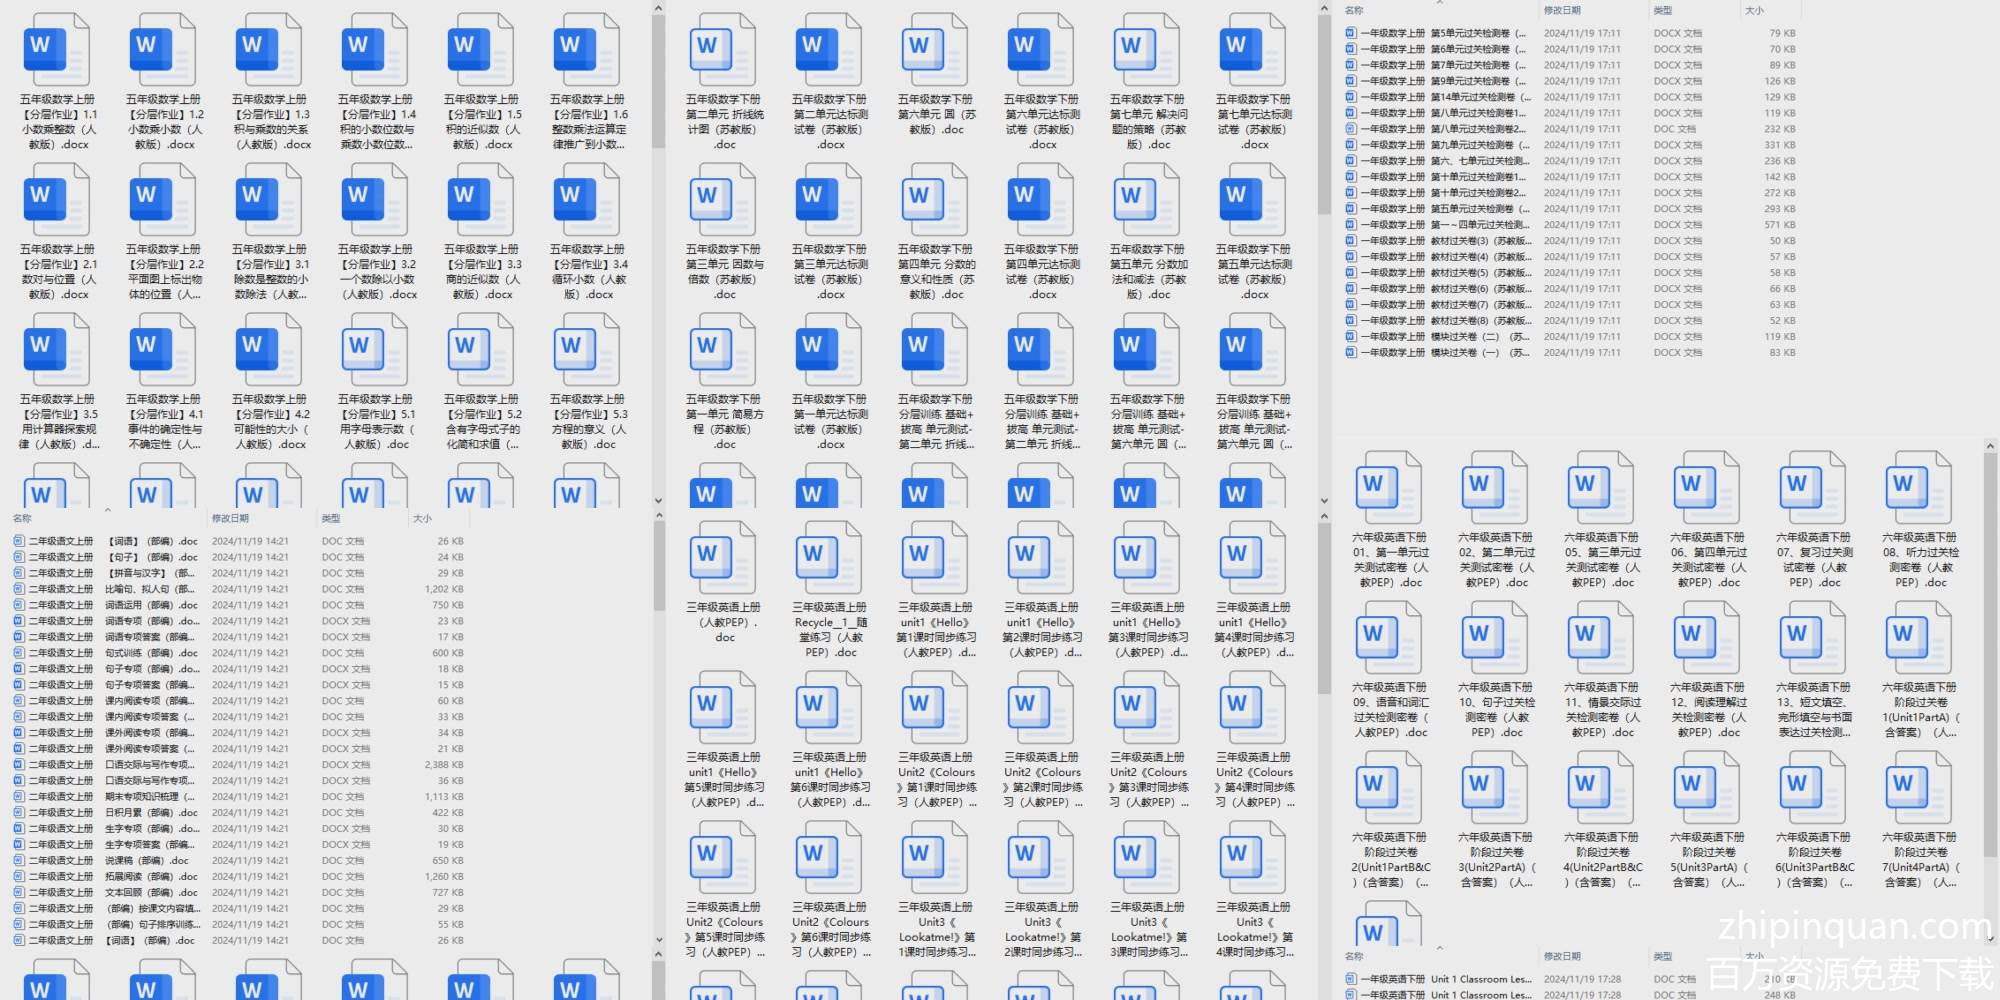The width and height of the screenshot is (2000, 1000).
Task: Click row 二年级语文上册 日积月累（部编）.doc
Action: (x=240, y=813)
